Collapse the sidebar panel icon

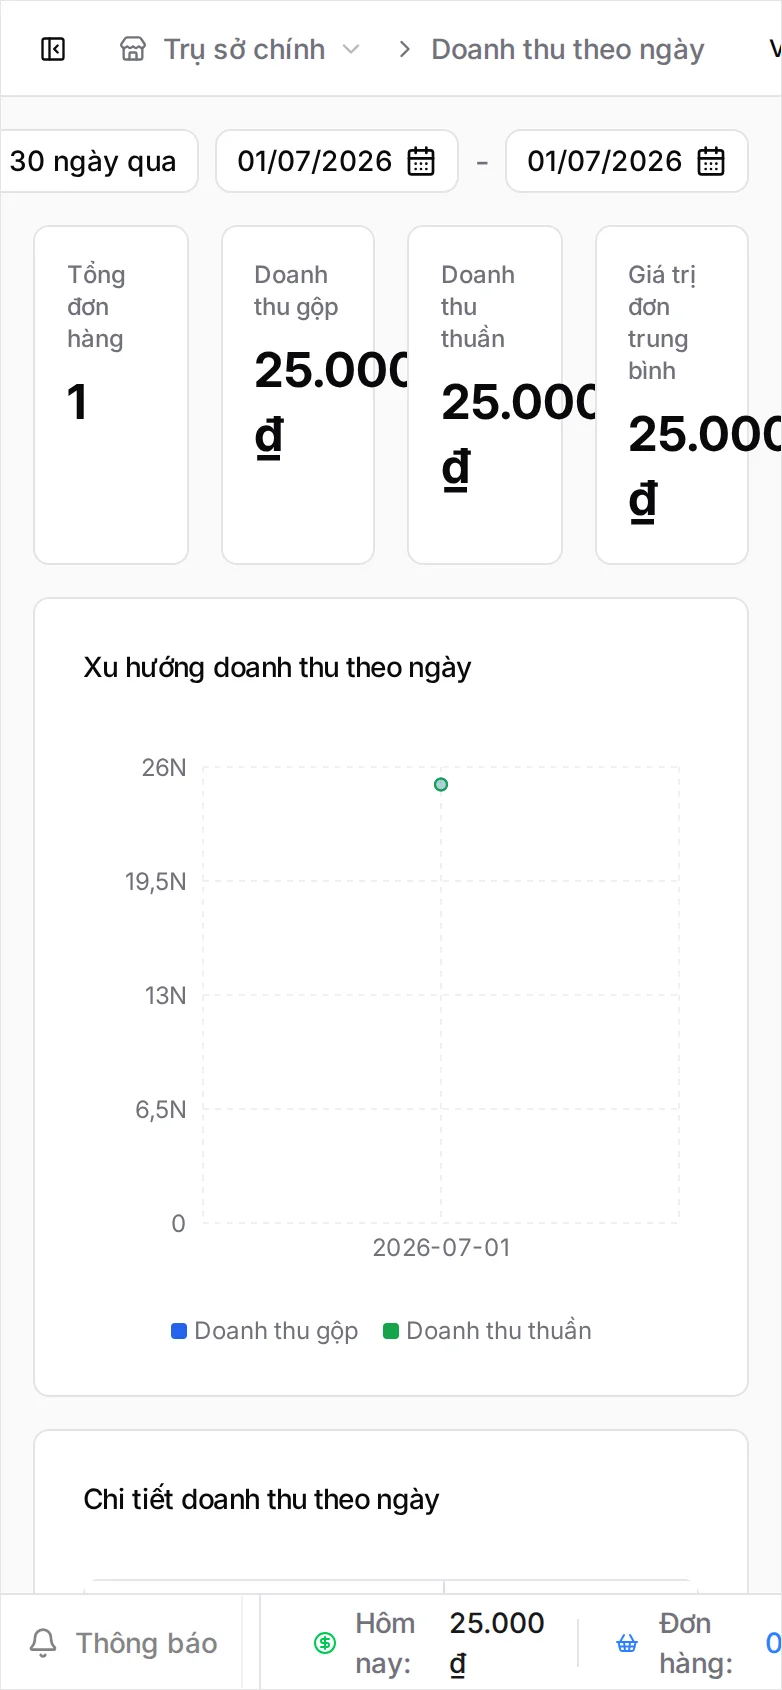pos(53,49)
